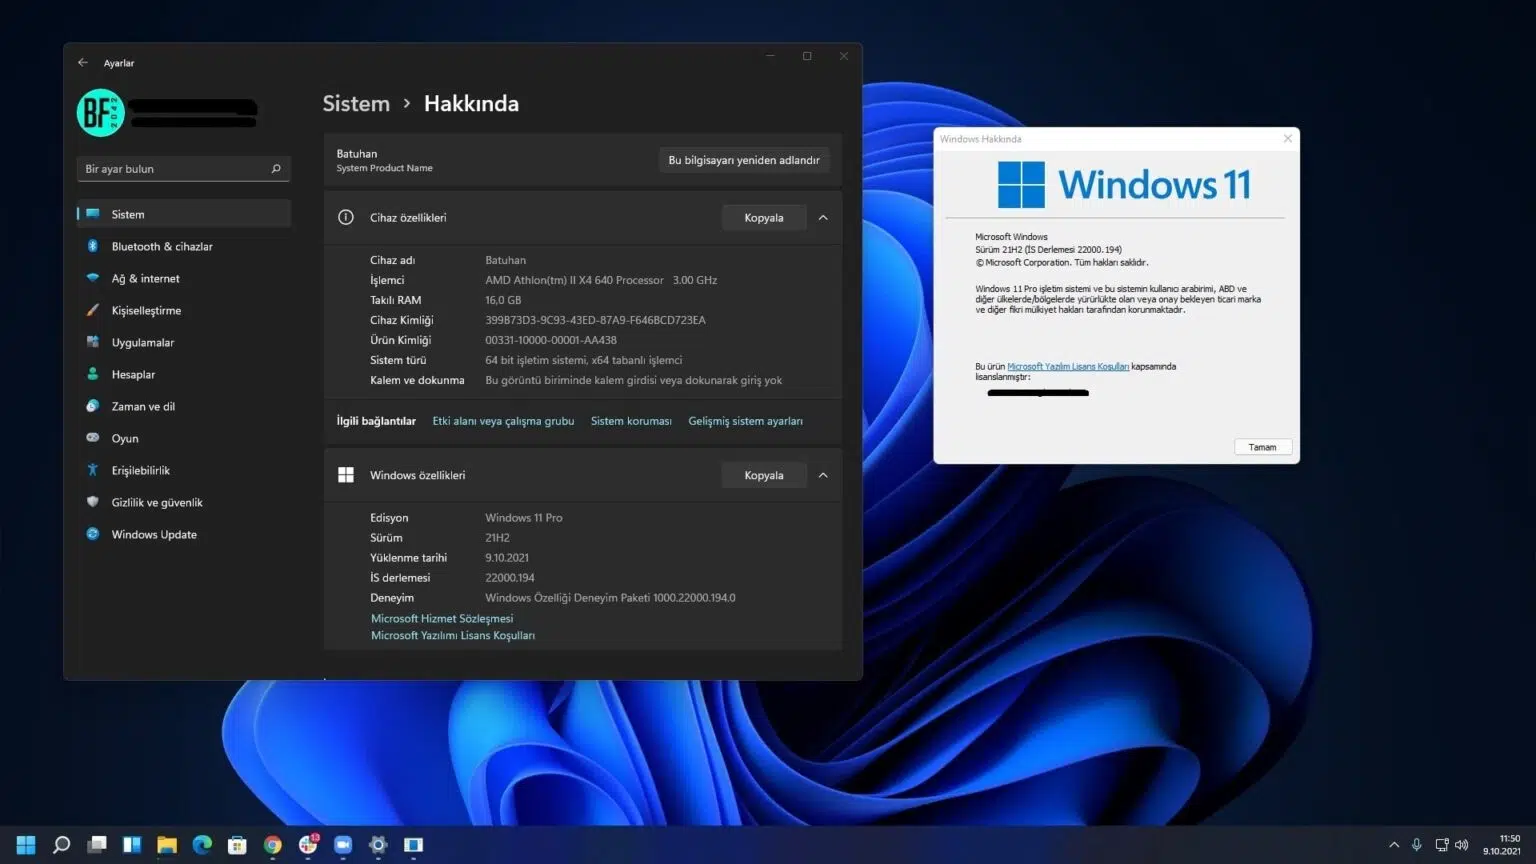
Task: Open taskbar Search
Action: pyautogui.click(x=61, y=845)
